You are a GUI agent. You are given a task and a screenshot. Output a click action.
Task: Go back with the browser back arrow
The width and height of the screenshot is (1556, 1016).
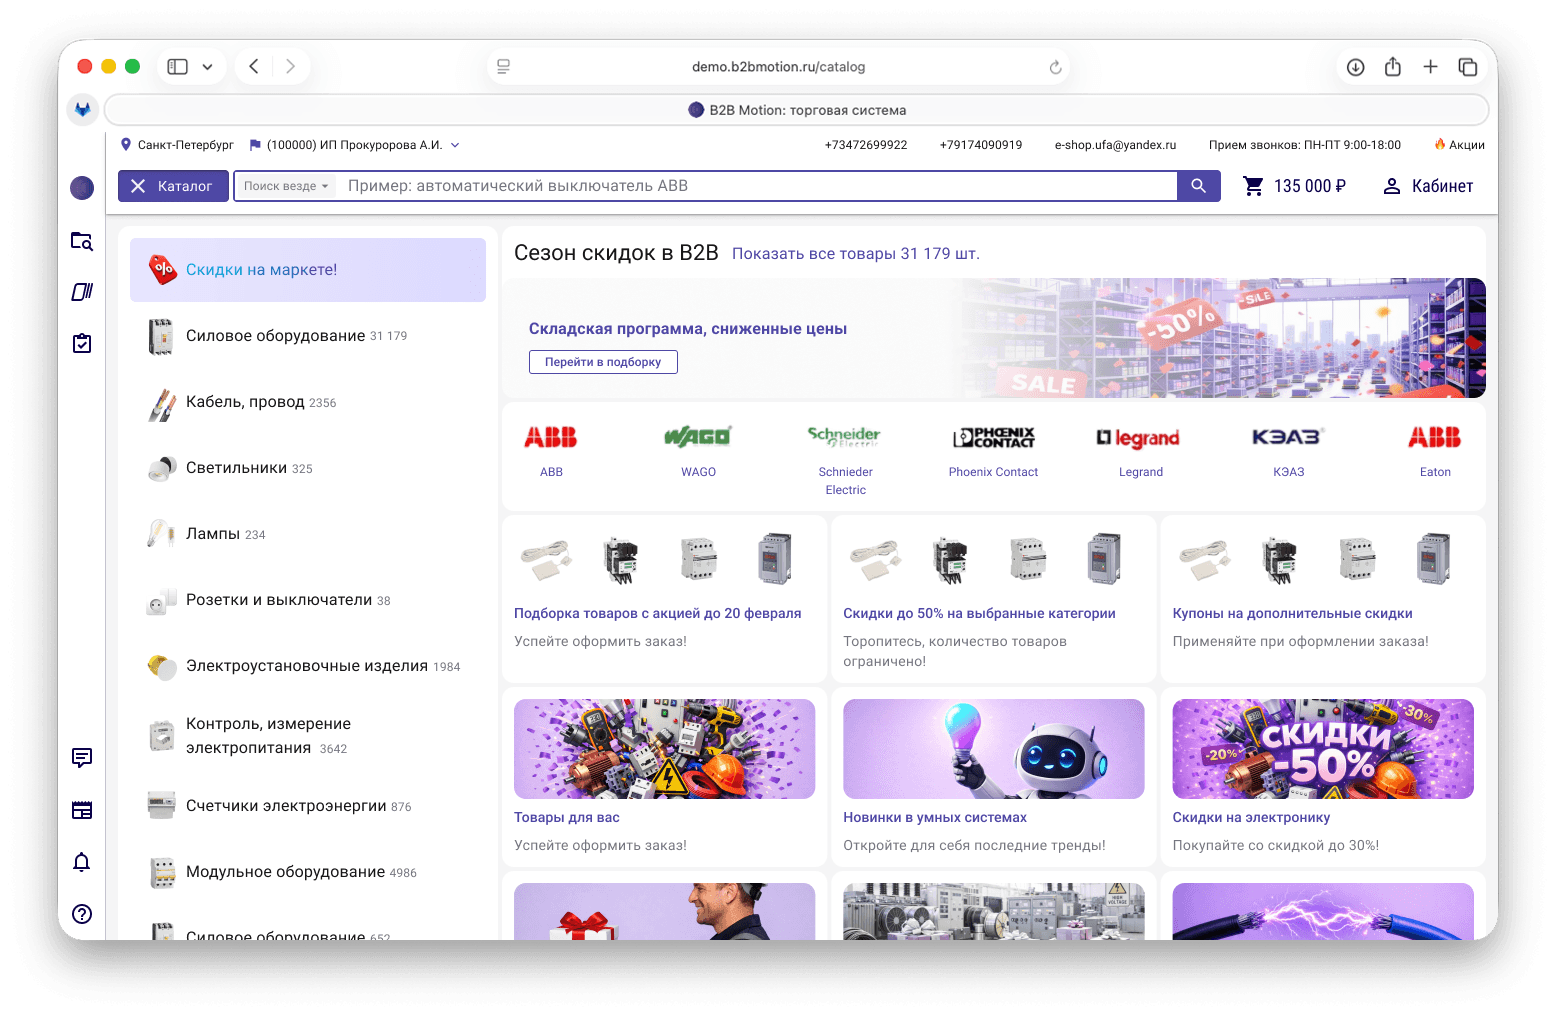pyautogui.click(x=254, y=67)
